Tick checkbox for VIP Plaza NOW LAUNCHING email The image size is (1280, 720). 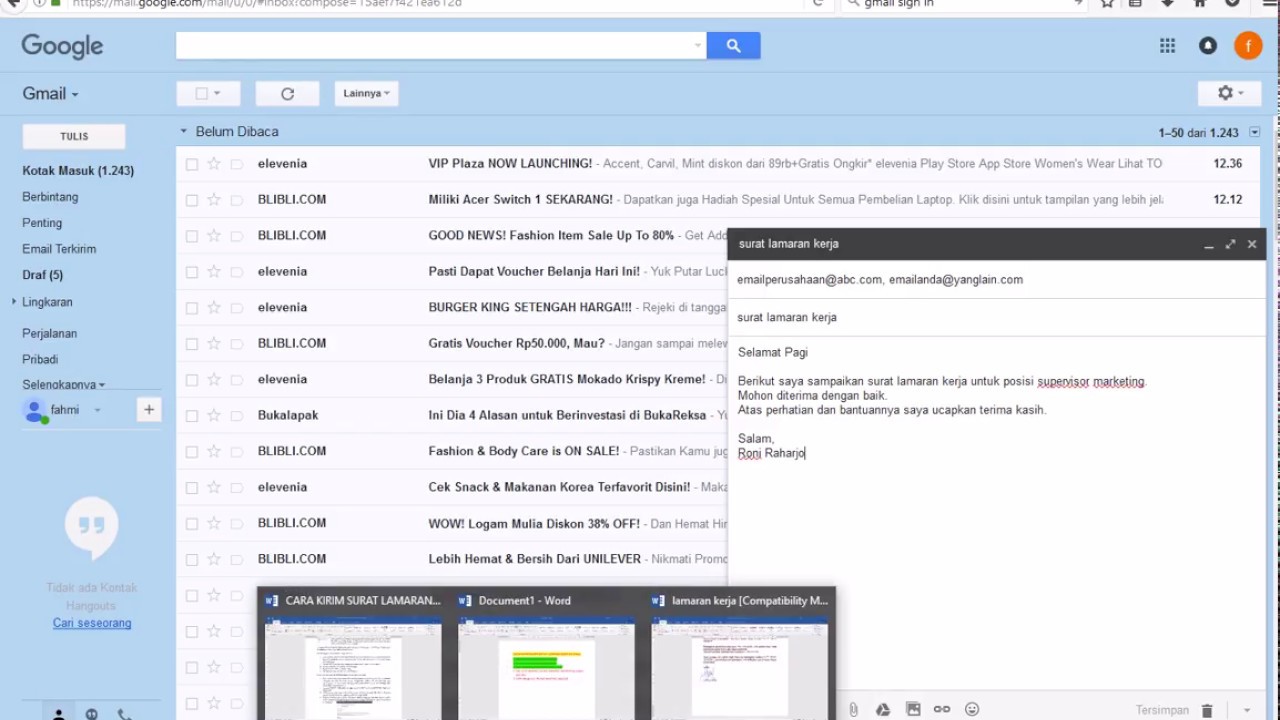[191, 164]
